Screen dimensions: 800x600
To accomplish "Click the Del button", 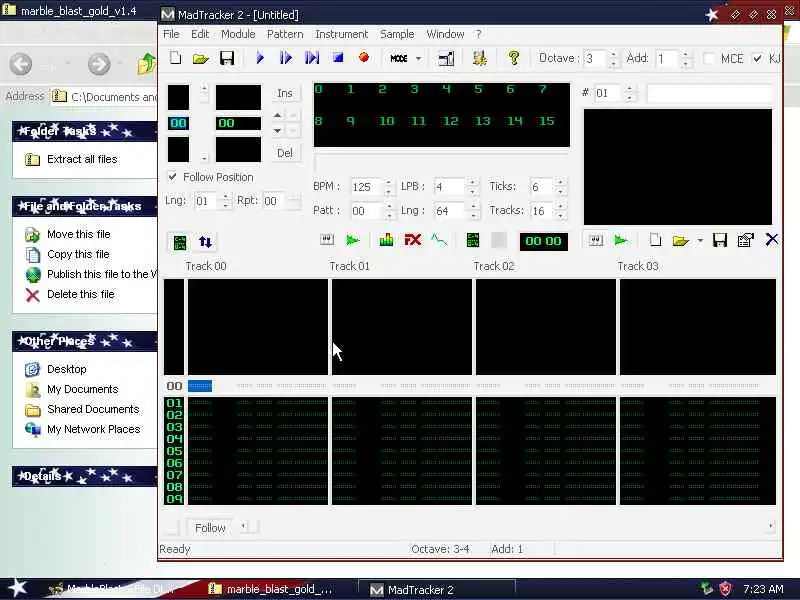I will point(285,153).
